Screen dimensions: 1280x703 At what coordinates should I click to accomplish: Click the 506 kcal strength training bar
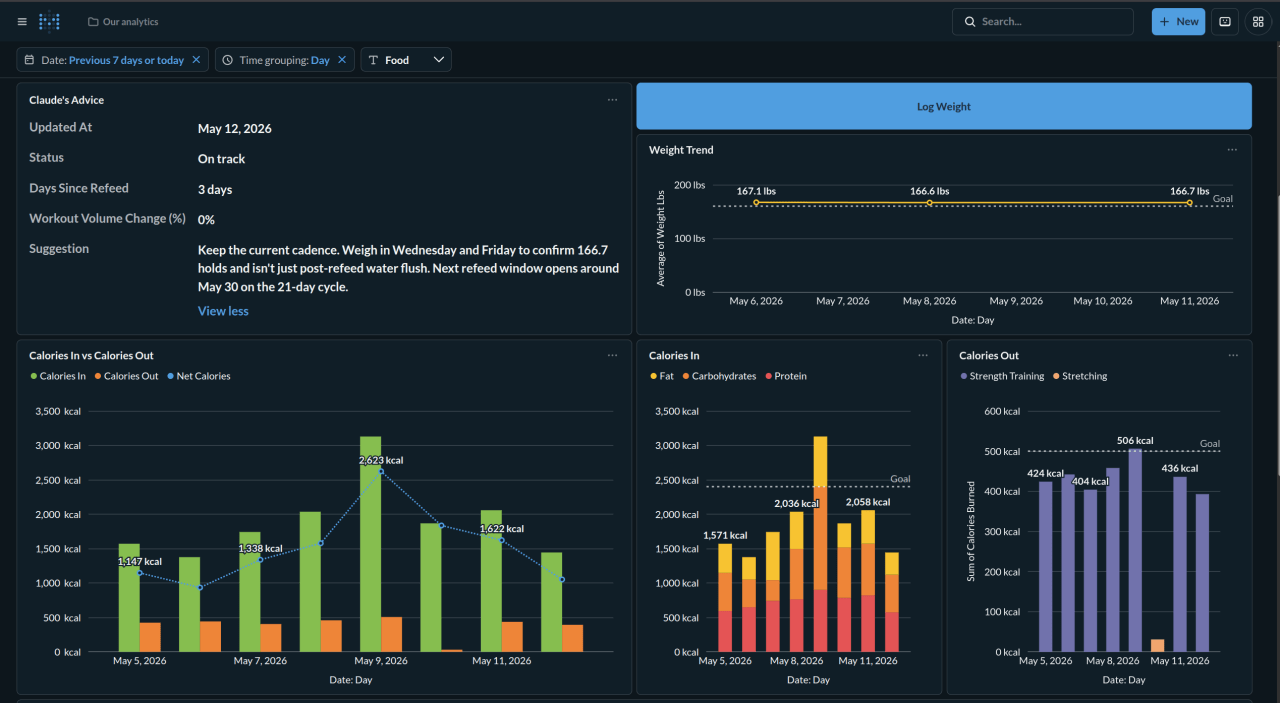(x=1135, y=550)
